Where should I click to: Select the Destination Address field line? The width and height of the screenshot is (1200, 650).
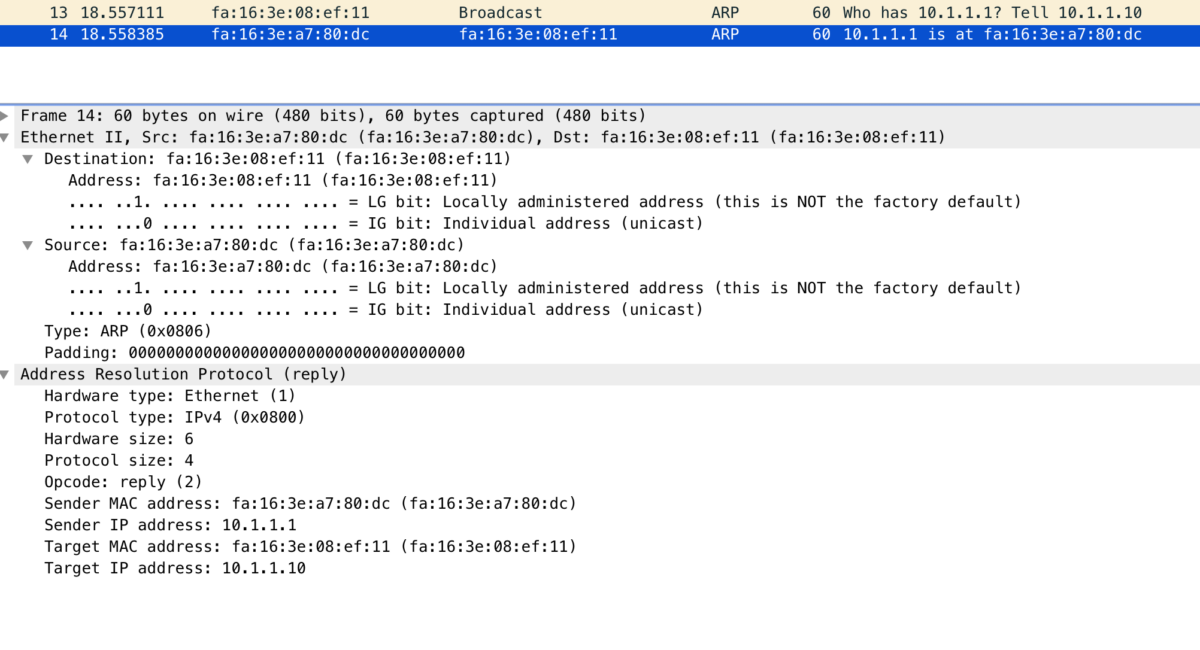pos(282,181)
